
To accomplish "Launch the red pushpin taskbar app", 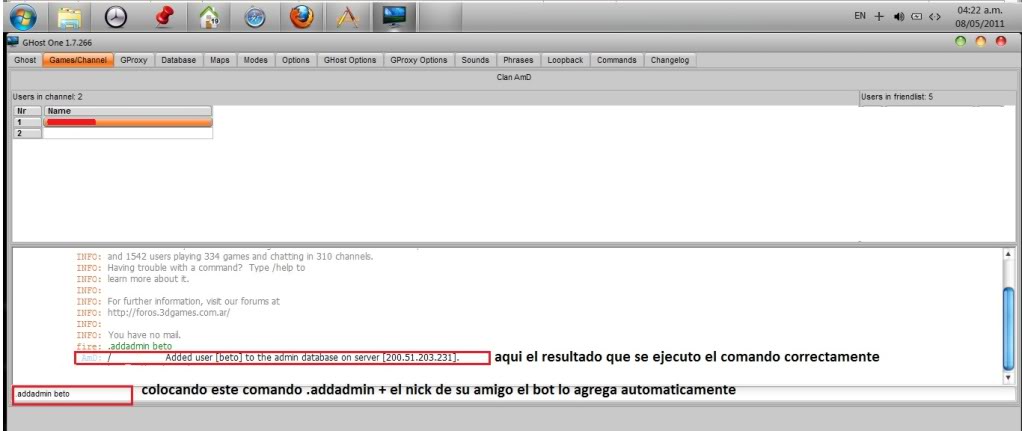I will [165, 18].
